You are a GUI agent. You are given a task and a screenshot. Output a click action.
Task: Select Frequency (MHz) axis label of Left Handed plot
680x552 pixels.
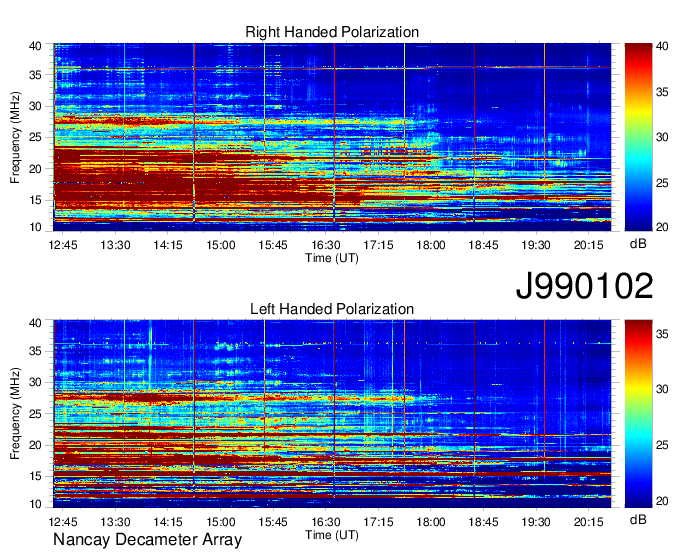[x=15, y=414]
